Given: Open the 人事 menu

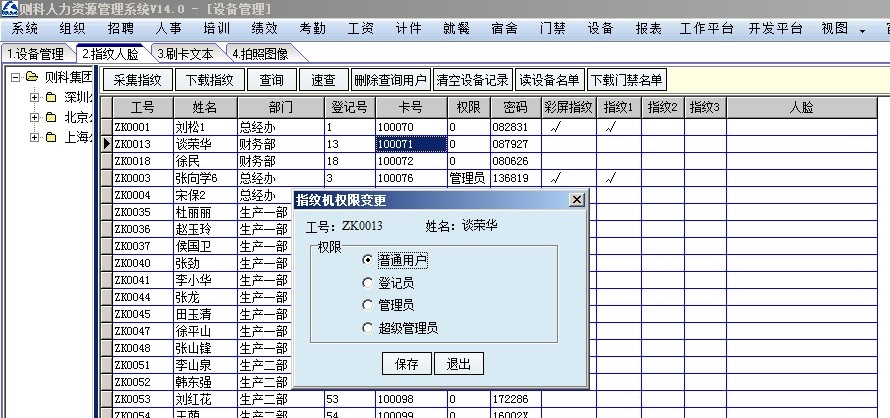Looking at the screenshot, I should tap(169, 28).
